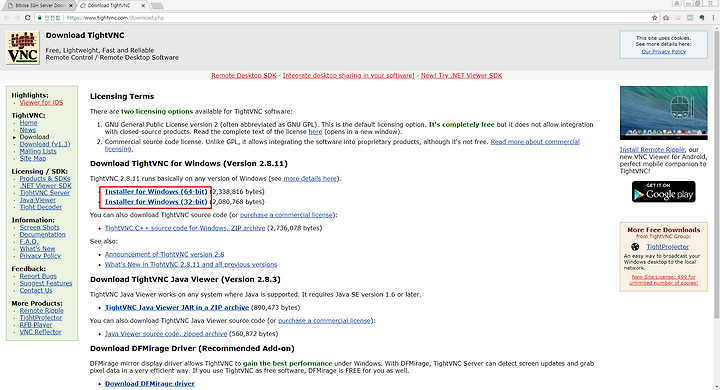
Task: Open Contact Us sidebar link
Action: click(x=36, y=290)
